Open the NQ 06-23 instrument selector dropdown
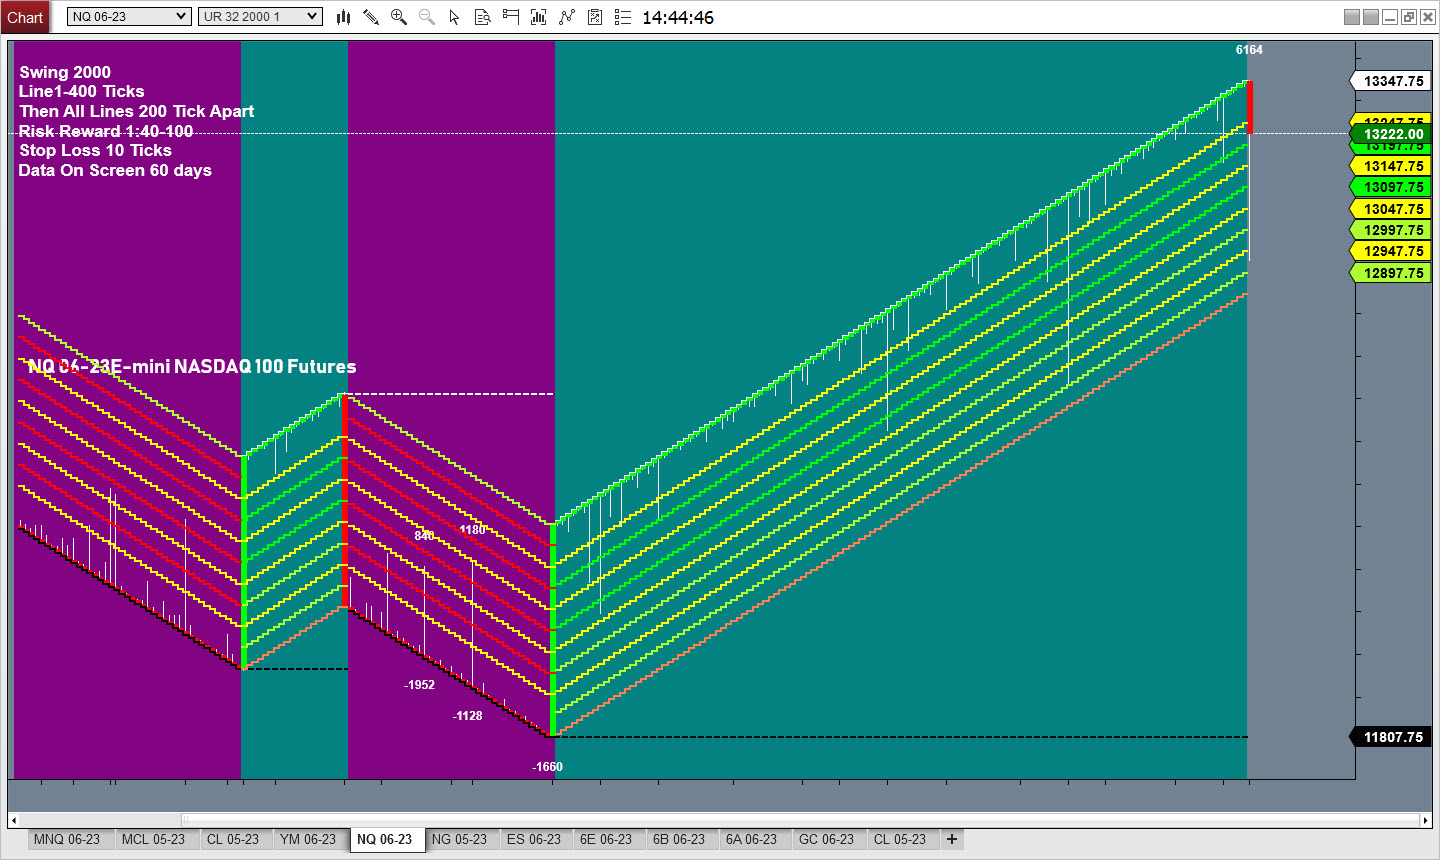The image size is (1440, 860). (129, 17)
